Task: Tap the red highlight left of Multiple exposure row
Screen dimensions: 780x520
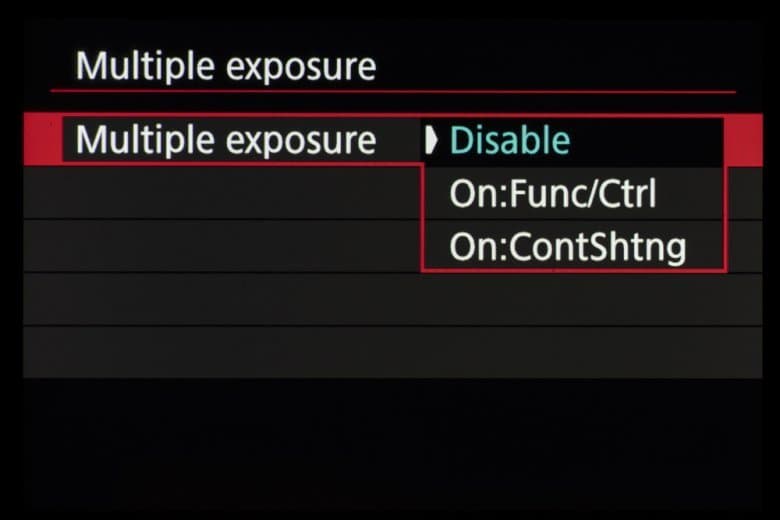Action: [x=42, y=140]
